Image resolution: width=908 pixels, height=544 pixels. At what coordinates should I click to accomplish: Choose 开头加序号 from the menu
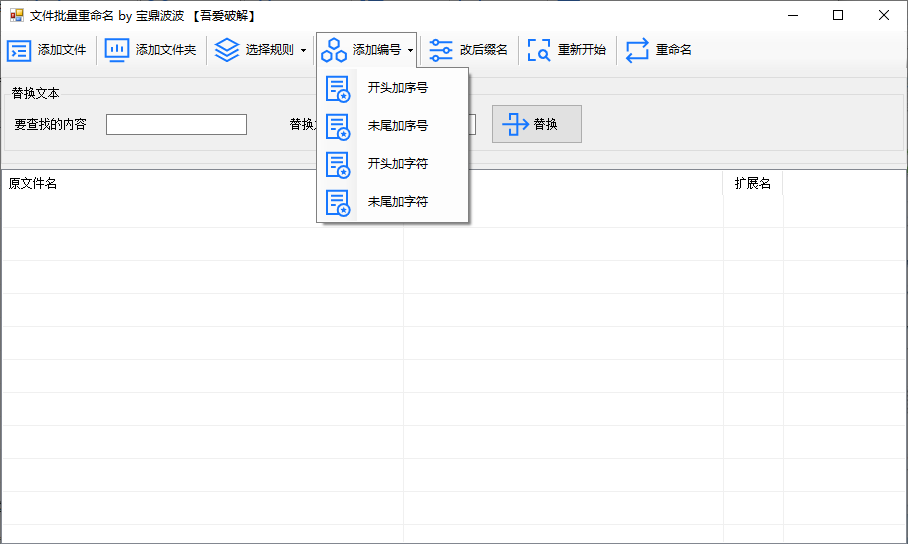click(x=397, y=88)
